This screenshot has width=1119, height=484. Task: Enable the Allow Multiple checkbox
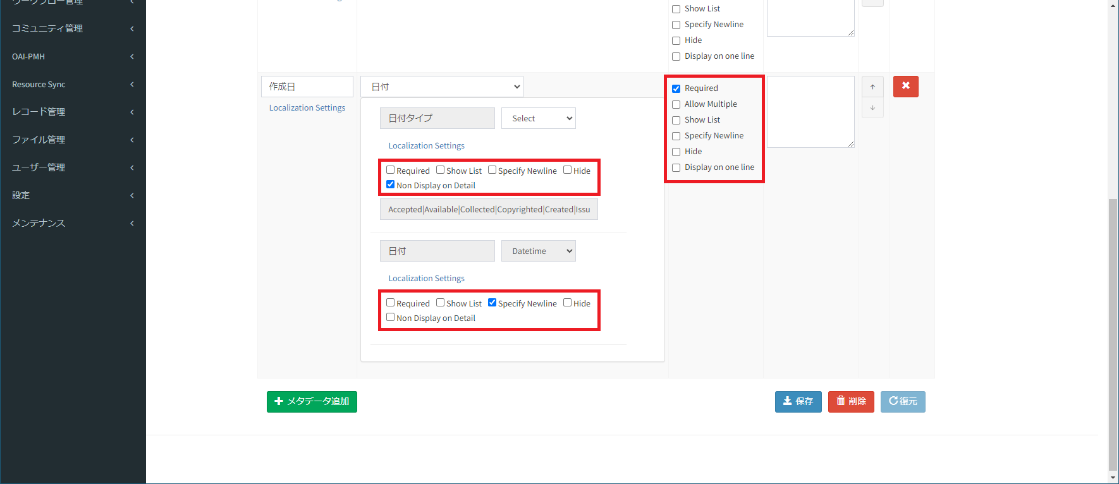pyautogui.click(x=676, y=104)
